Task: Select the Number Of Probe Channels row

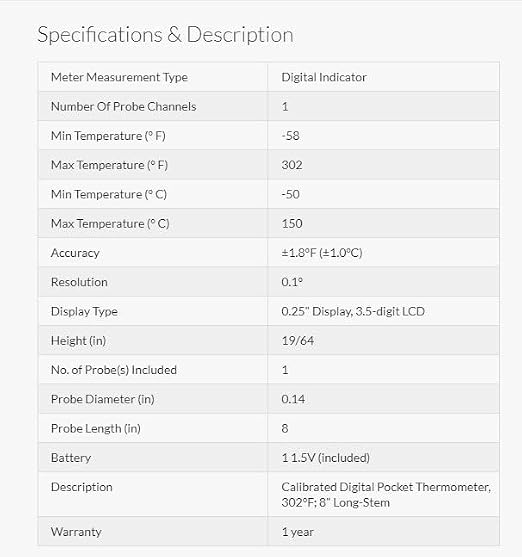Action: click(269, 107)
